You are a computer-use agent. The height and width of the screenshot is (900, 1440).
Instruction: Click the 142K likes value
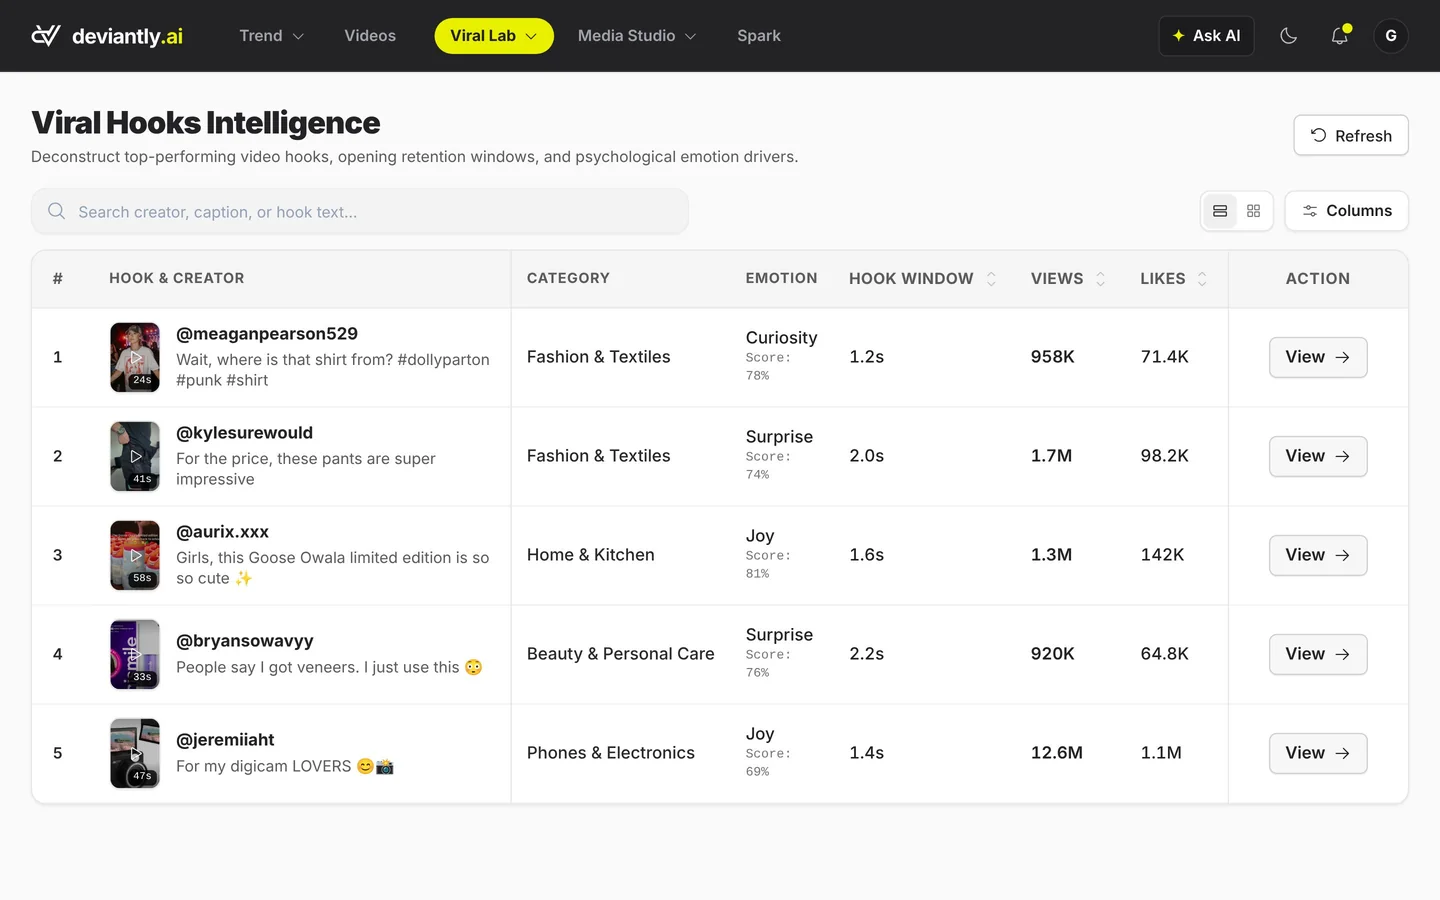1162,555
